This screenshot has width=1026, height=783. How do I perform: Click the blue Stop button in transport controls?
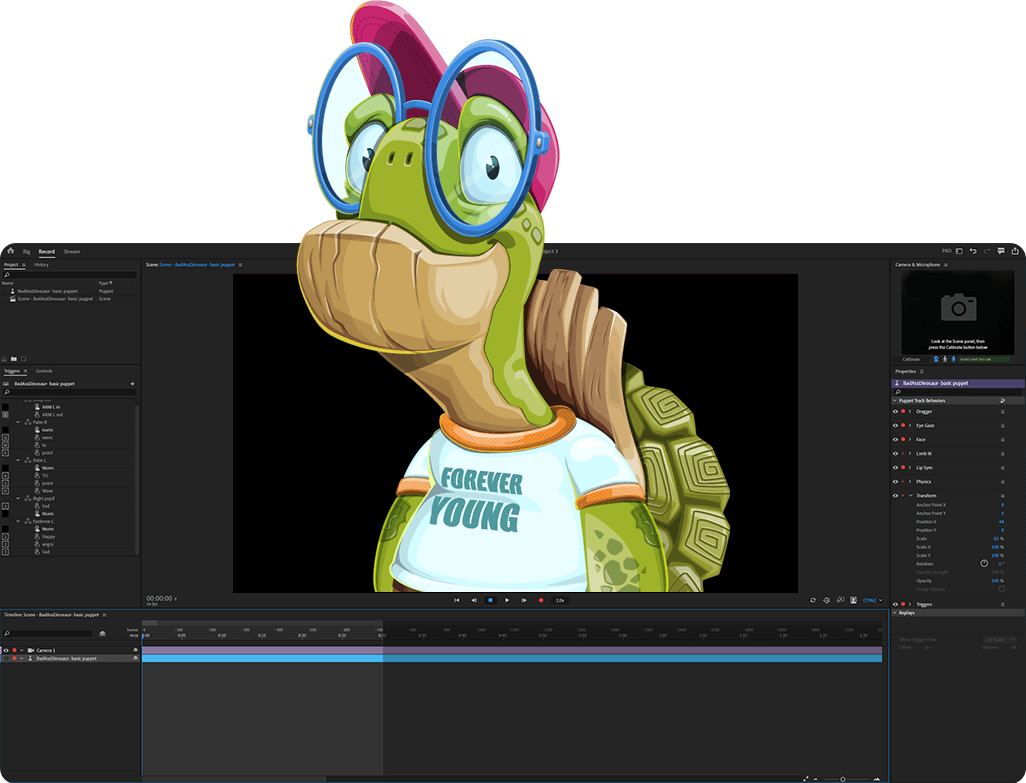pos(490,600)
